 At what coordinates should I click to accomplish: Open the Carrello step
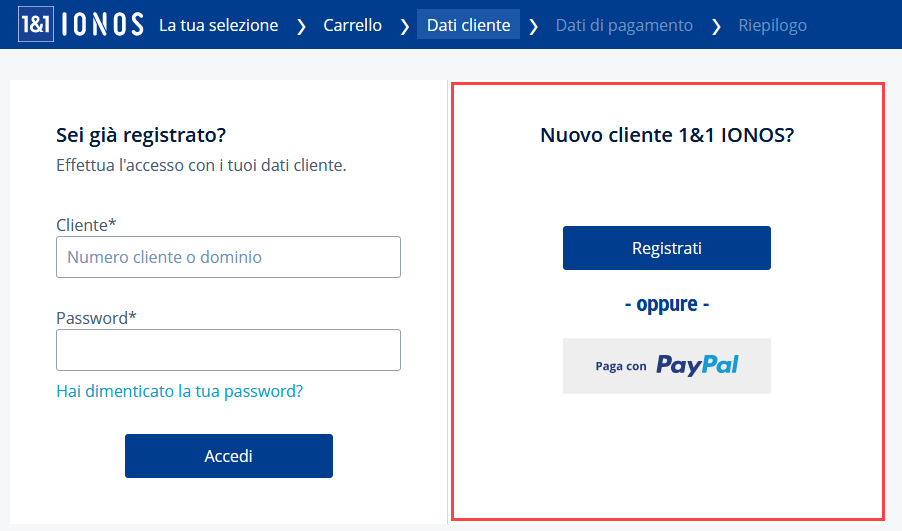coord(353,25)
